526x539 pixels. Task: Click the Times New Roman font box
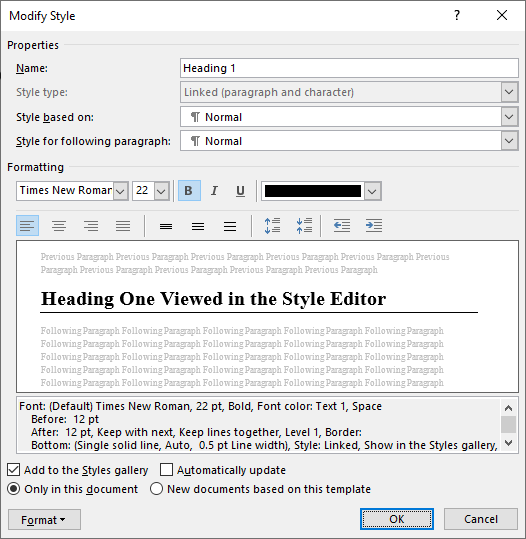pyautogui.click(x=65, y=191)
